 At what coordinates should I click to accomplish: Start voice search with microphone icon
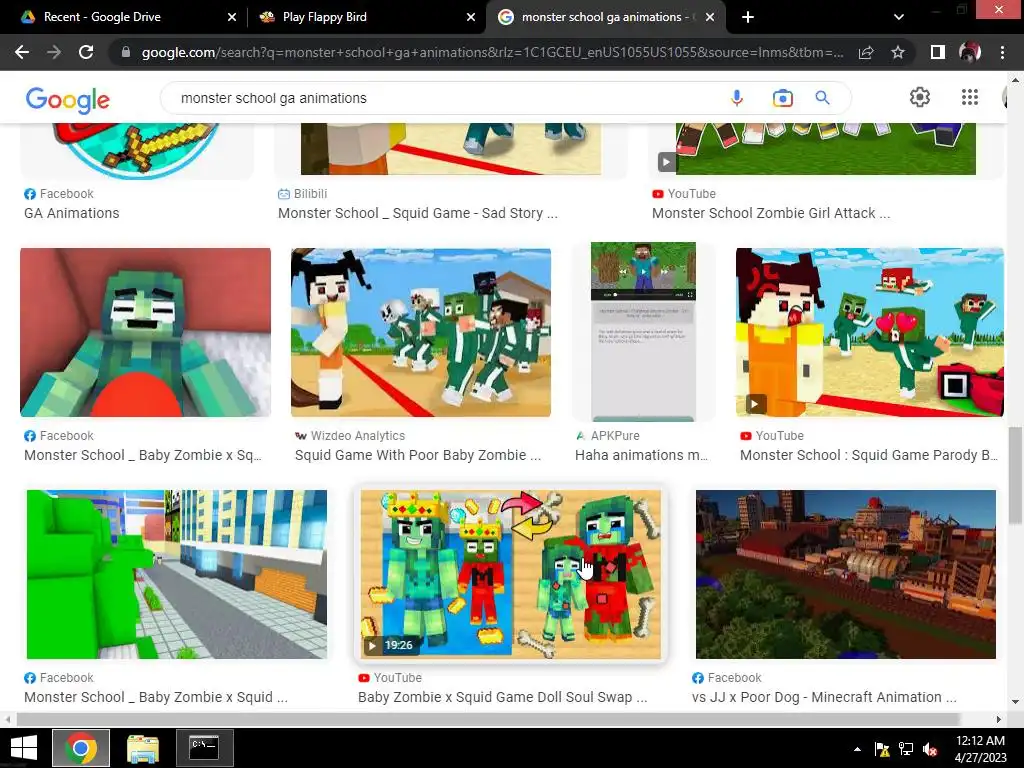737,98
